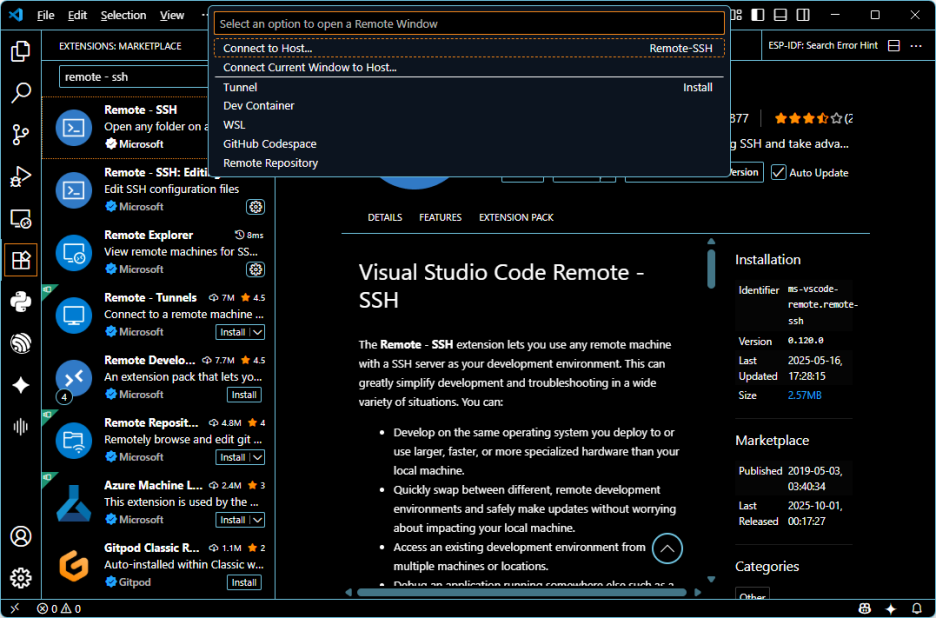
Task: Click the 2.57MB size link
Action: pos(804,395)
